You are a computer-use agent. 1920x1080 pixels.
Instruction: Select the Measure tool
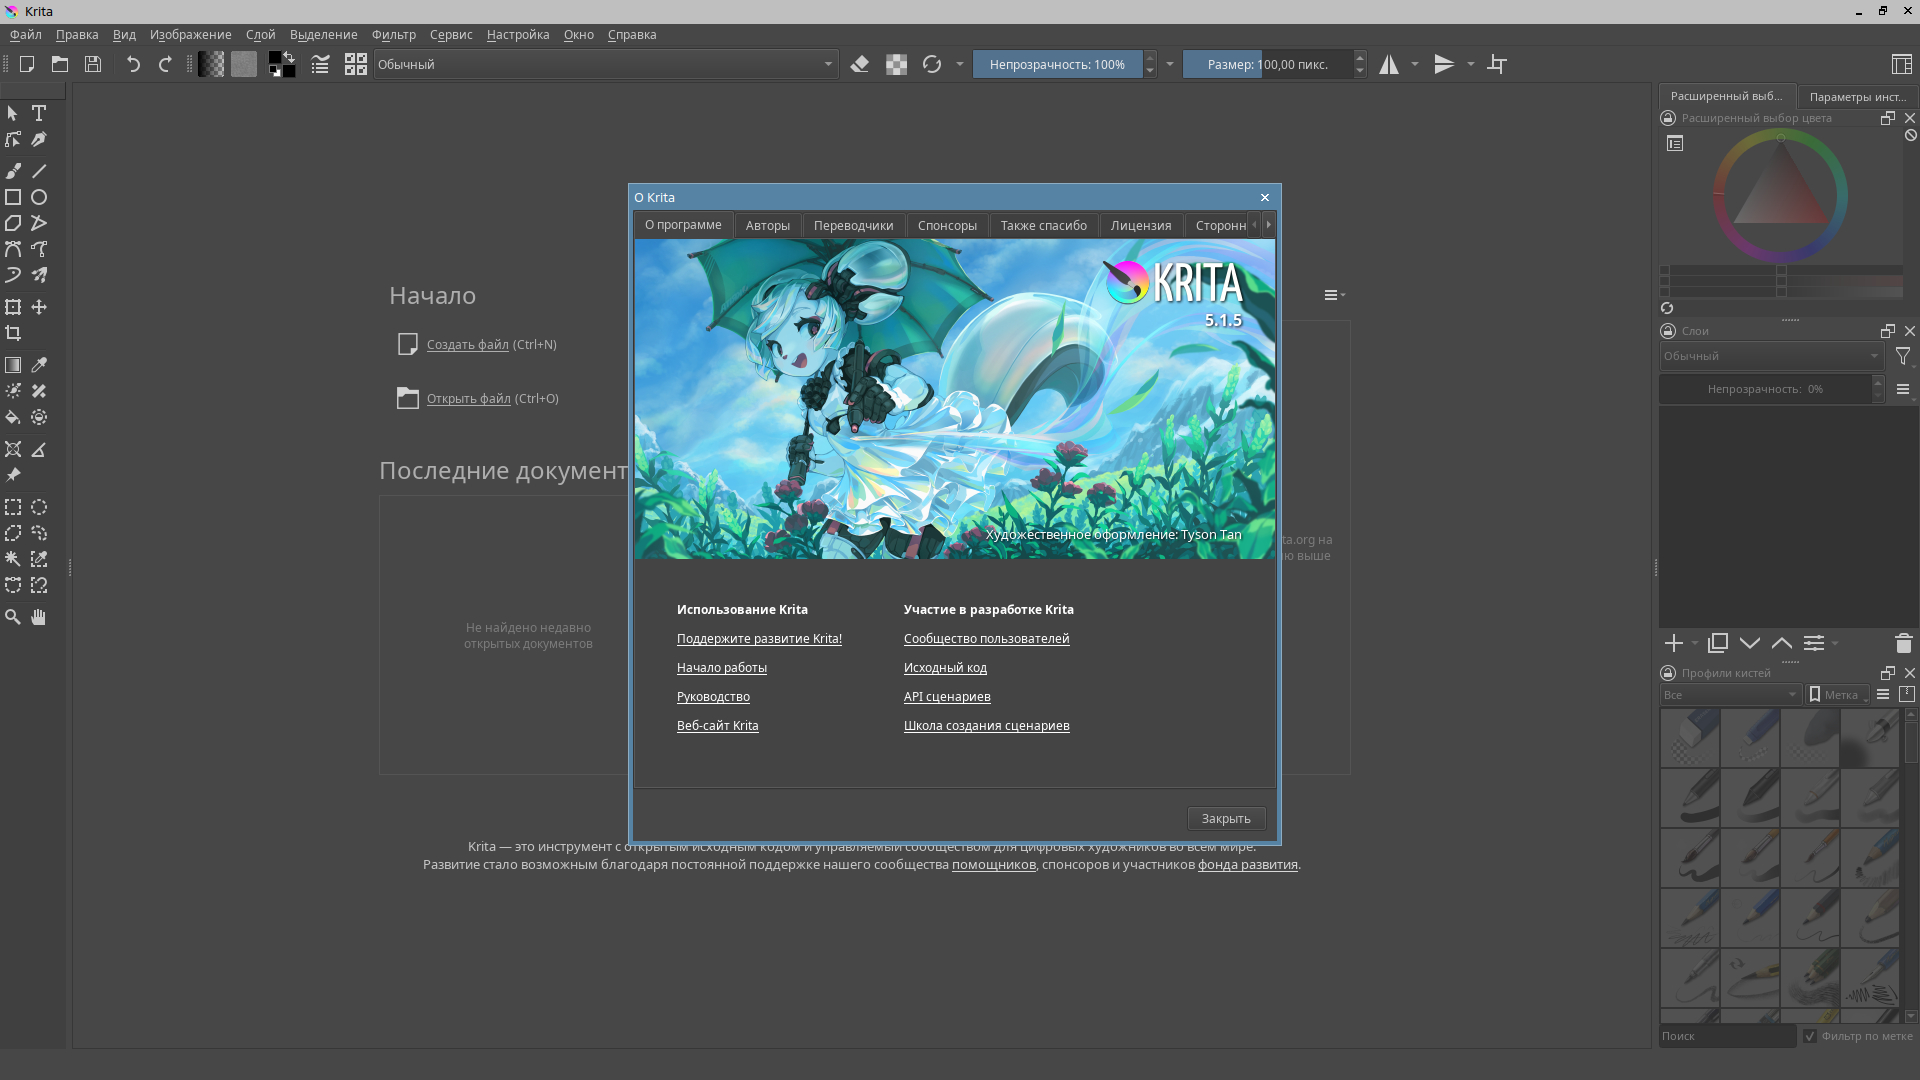[39, 449]
